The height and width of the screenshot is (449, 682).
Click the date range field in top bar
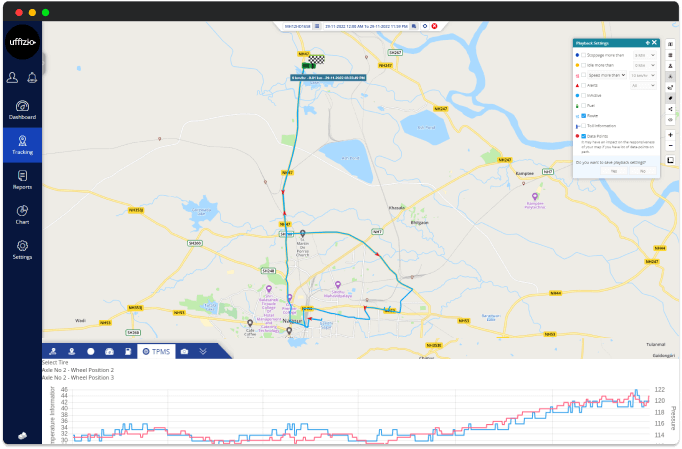point(366,26)
